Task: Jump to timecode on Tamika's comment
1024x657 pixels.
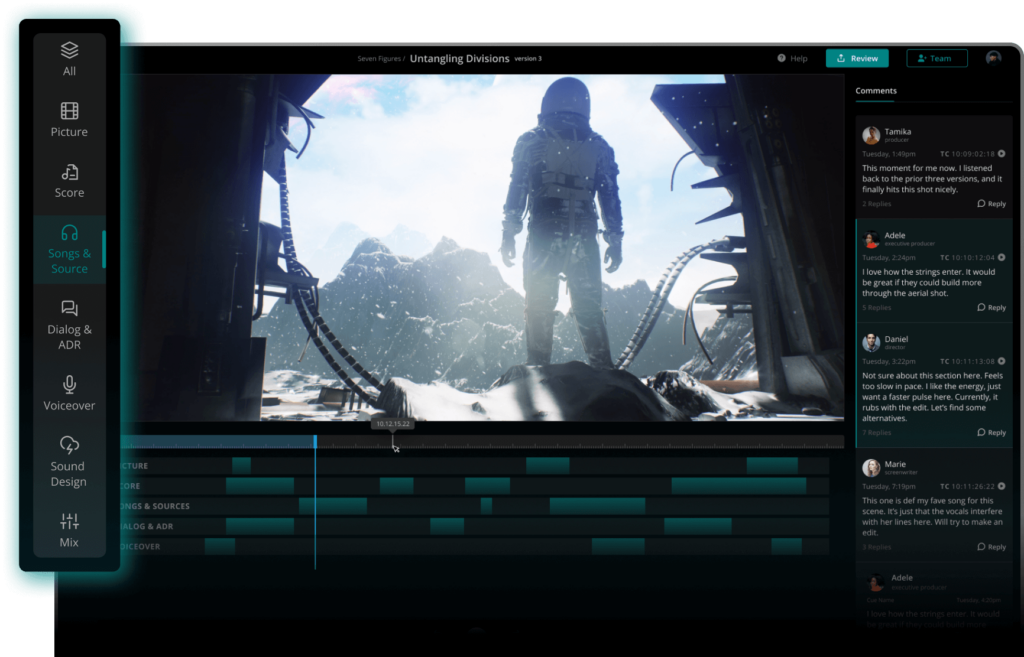Action: point(1001,154)
